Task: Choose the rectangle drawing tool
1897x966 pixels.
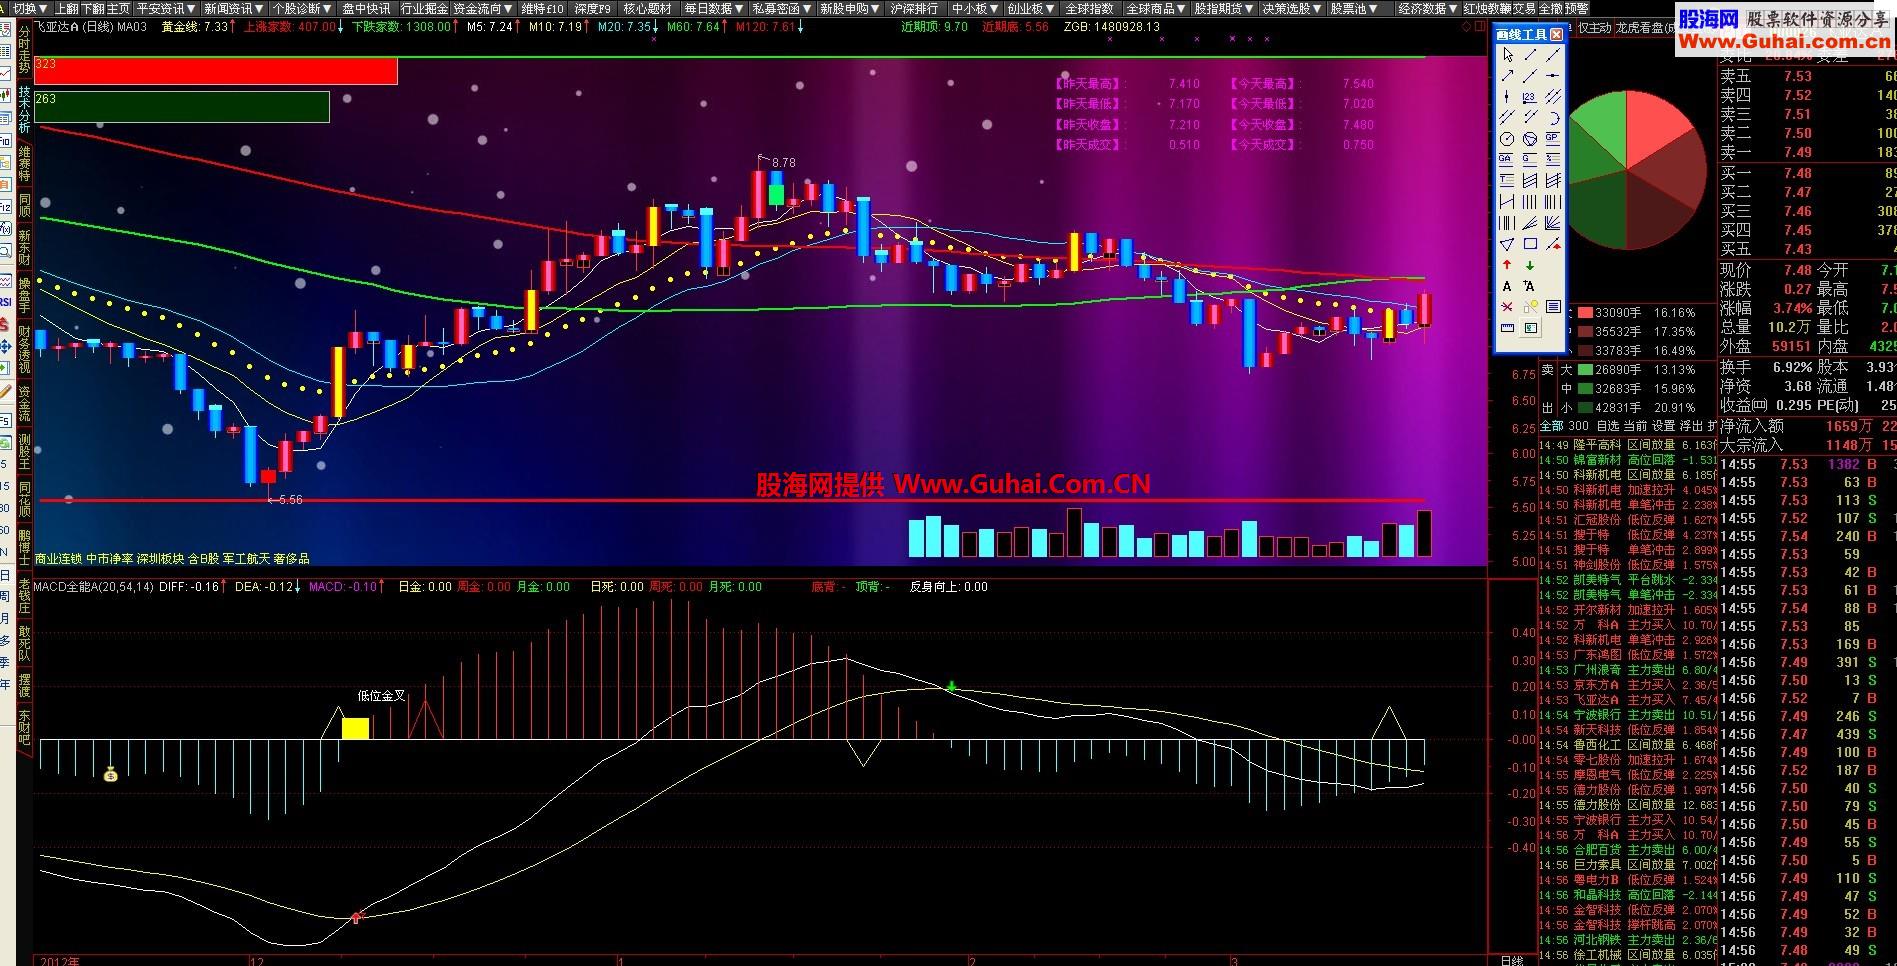Action: [1530, 243]
